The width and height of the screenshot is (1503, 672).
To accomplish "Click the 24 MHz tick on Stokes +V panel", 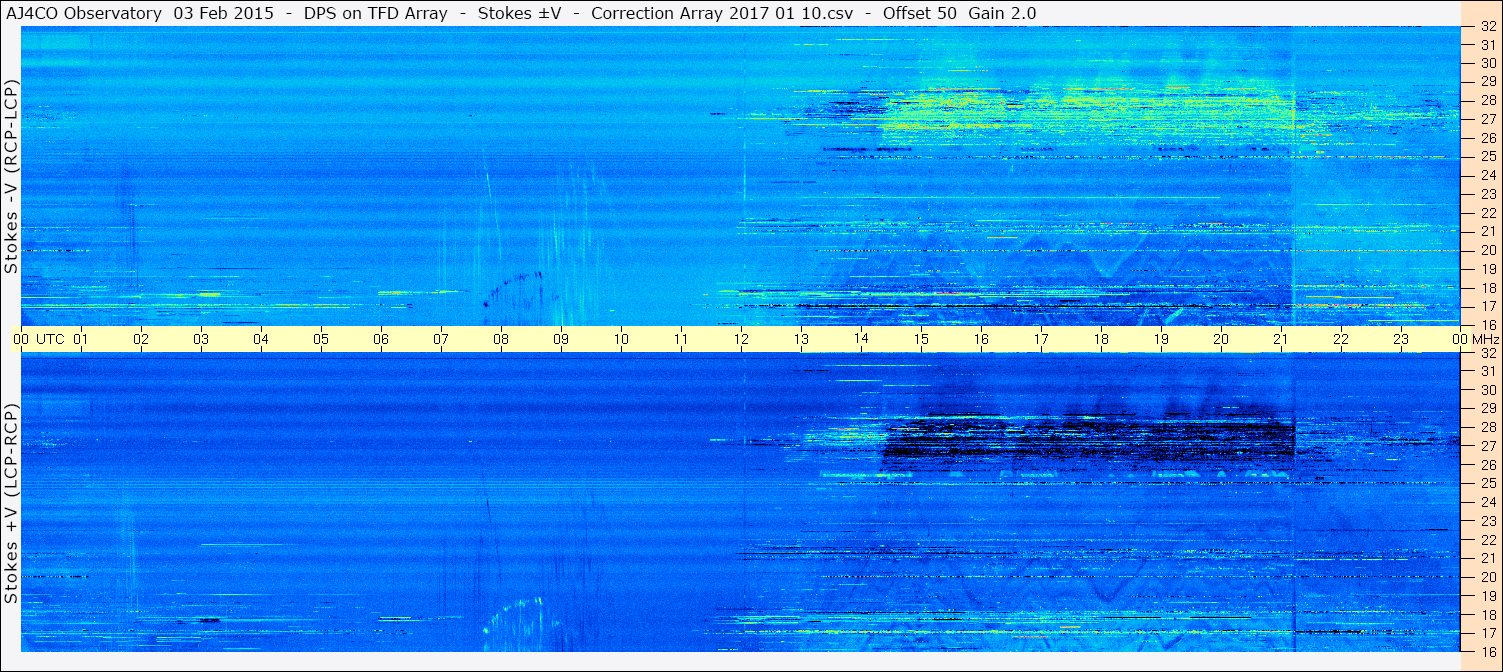I will pyautogui.click(x=1487, y=502).
